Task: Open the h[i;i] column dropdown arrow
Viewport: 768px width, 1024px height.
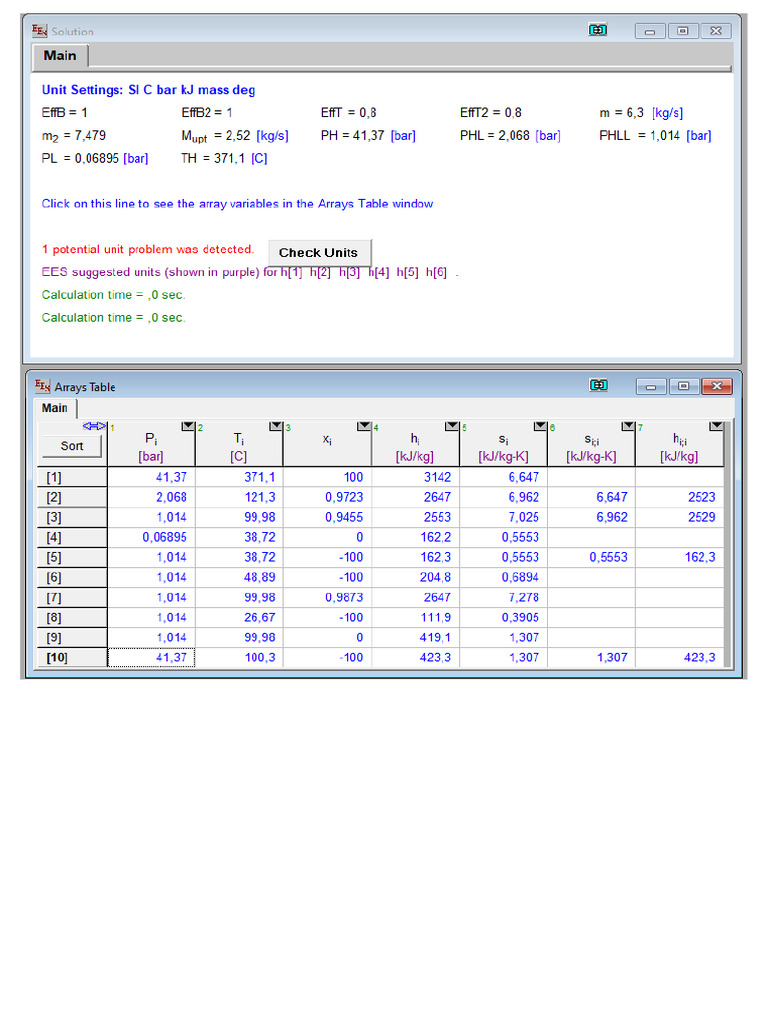Action: click(x=716, y=426)
